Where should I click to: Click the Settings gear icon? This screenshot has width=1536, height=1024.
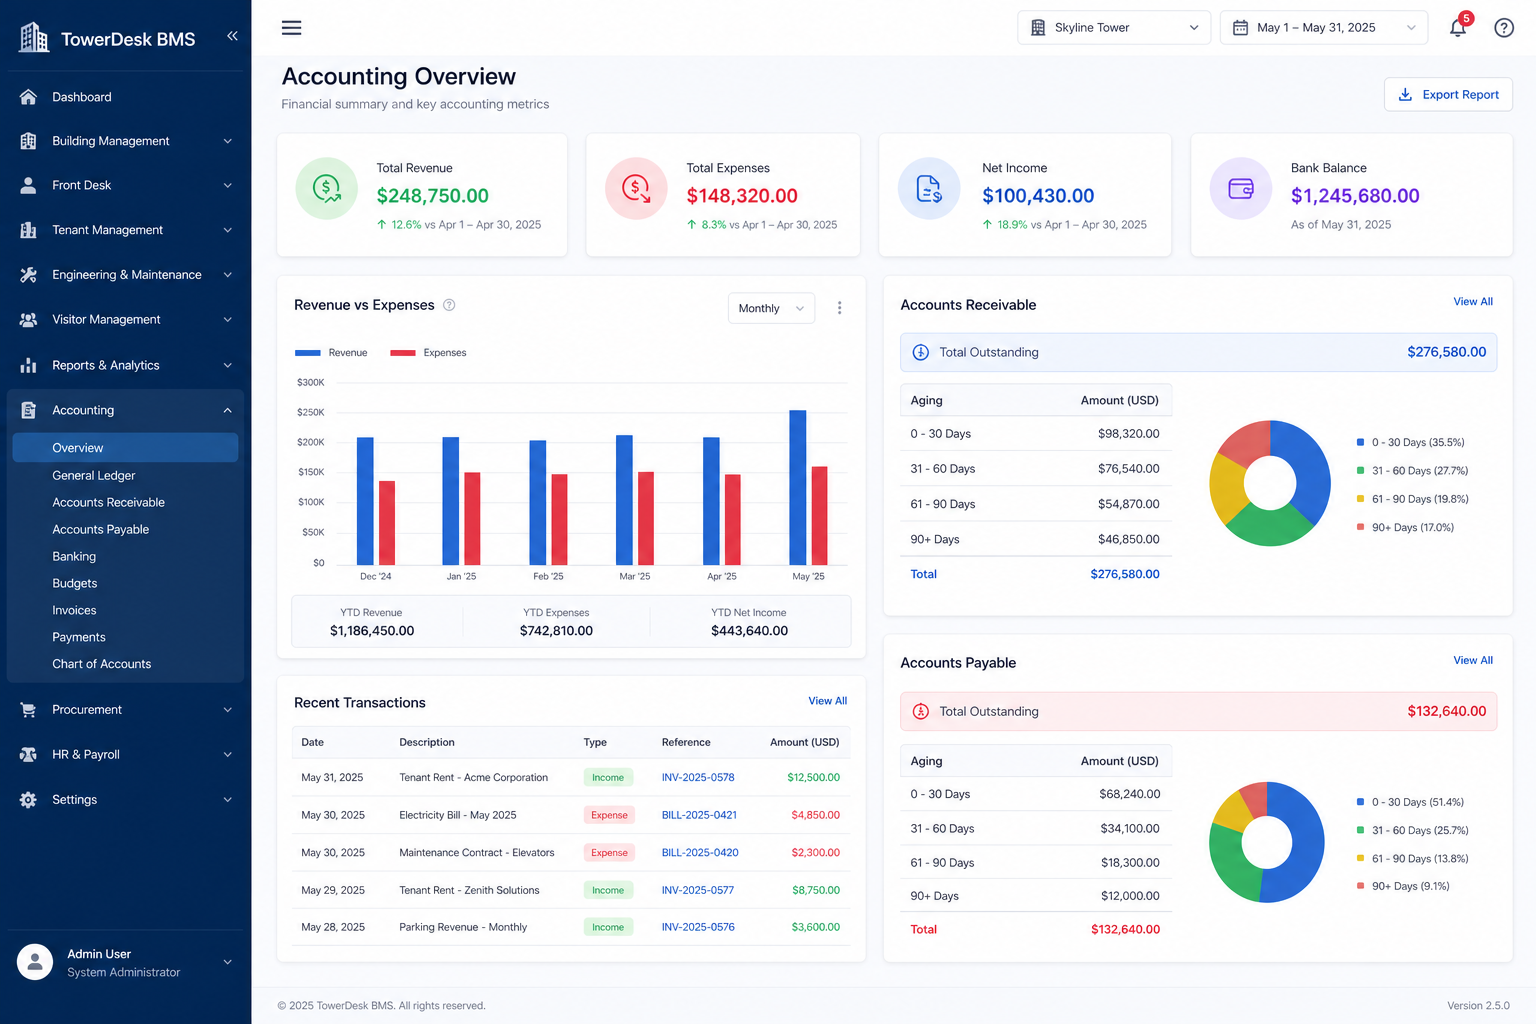coord(28,800)
